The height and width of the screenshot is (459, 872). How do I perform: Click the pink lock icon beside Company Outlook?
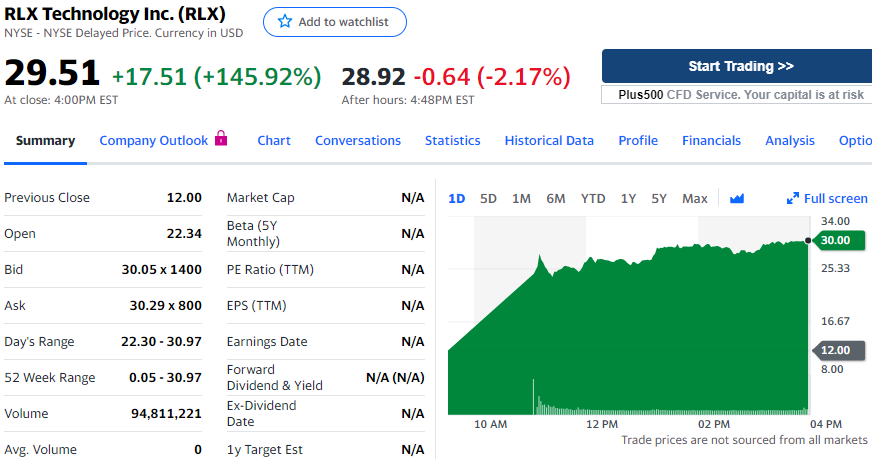tap(221, 139)
